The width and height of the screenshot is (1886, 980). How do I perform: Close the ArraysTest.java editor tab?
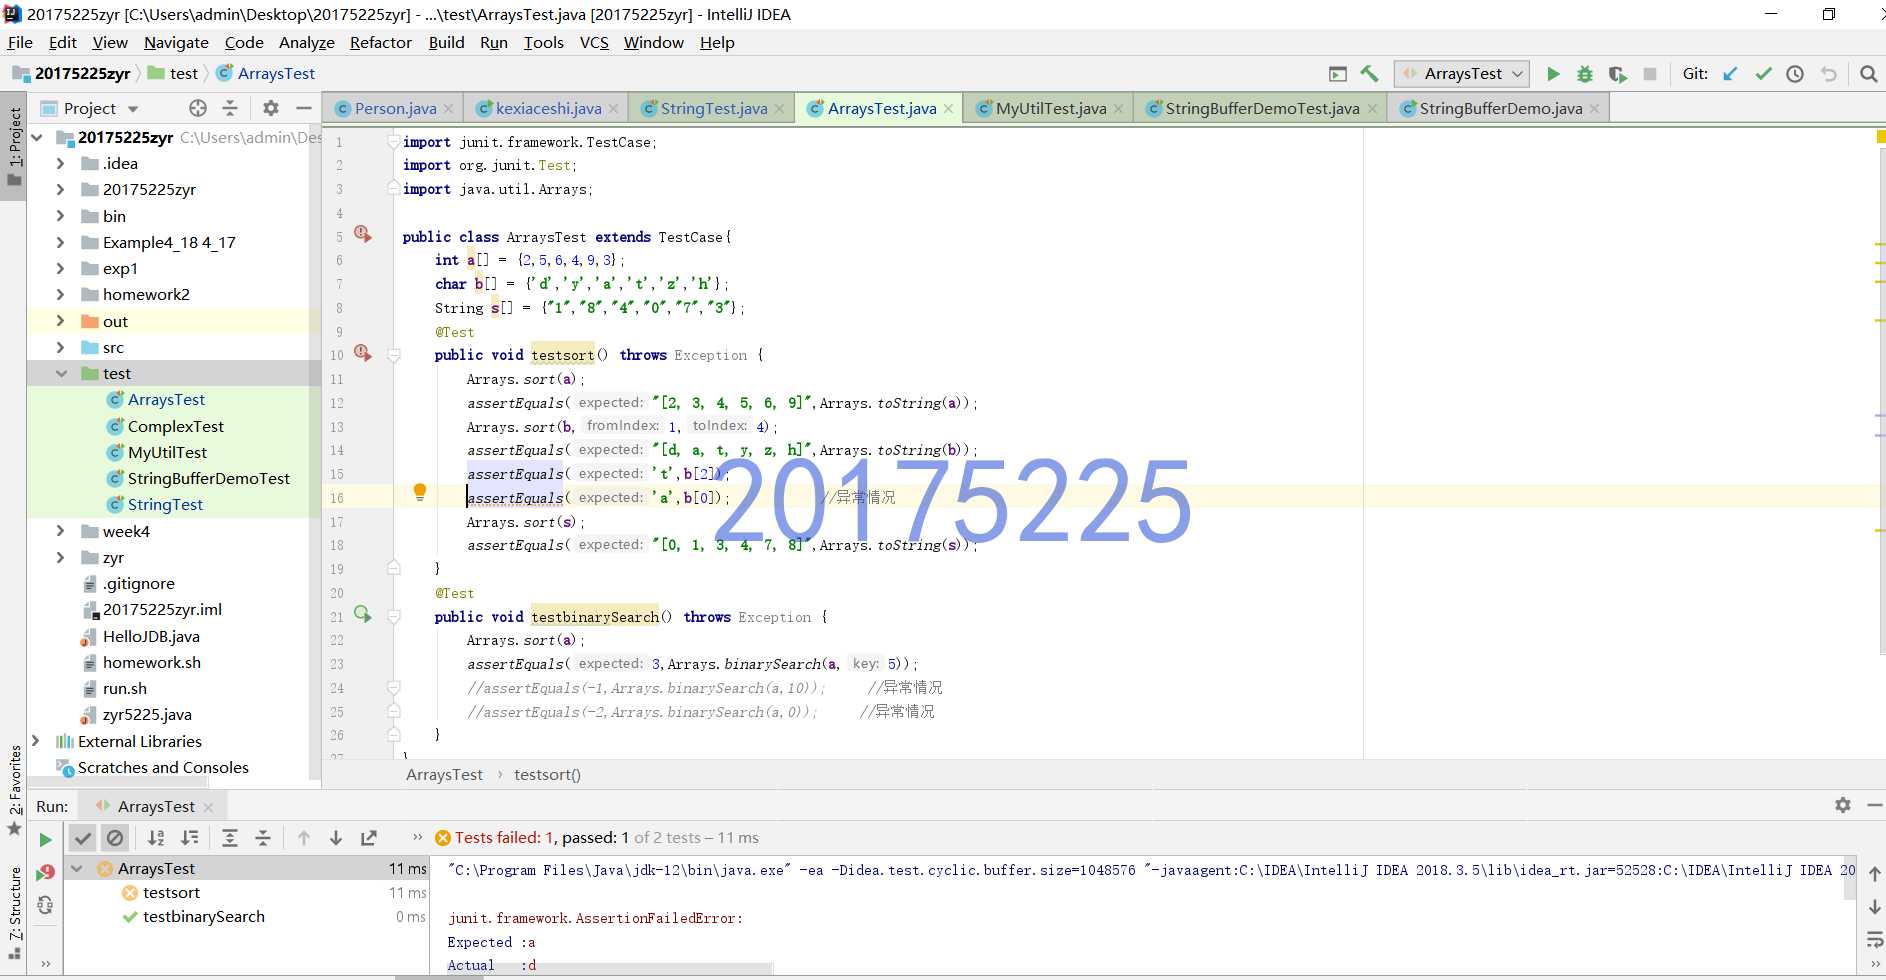[949, 108]
